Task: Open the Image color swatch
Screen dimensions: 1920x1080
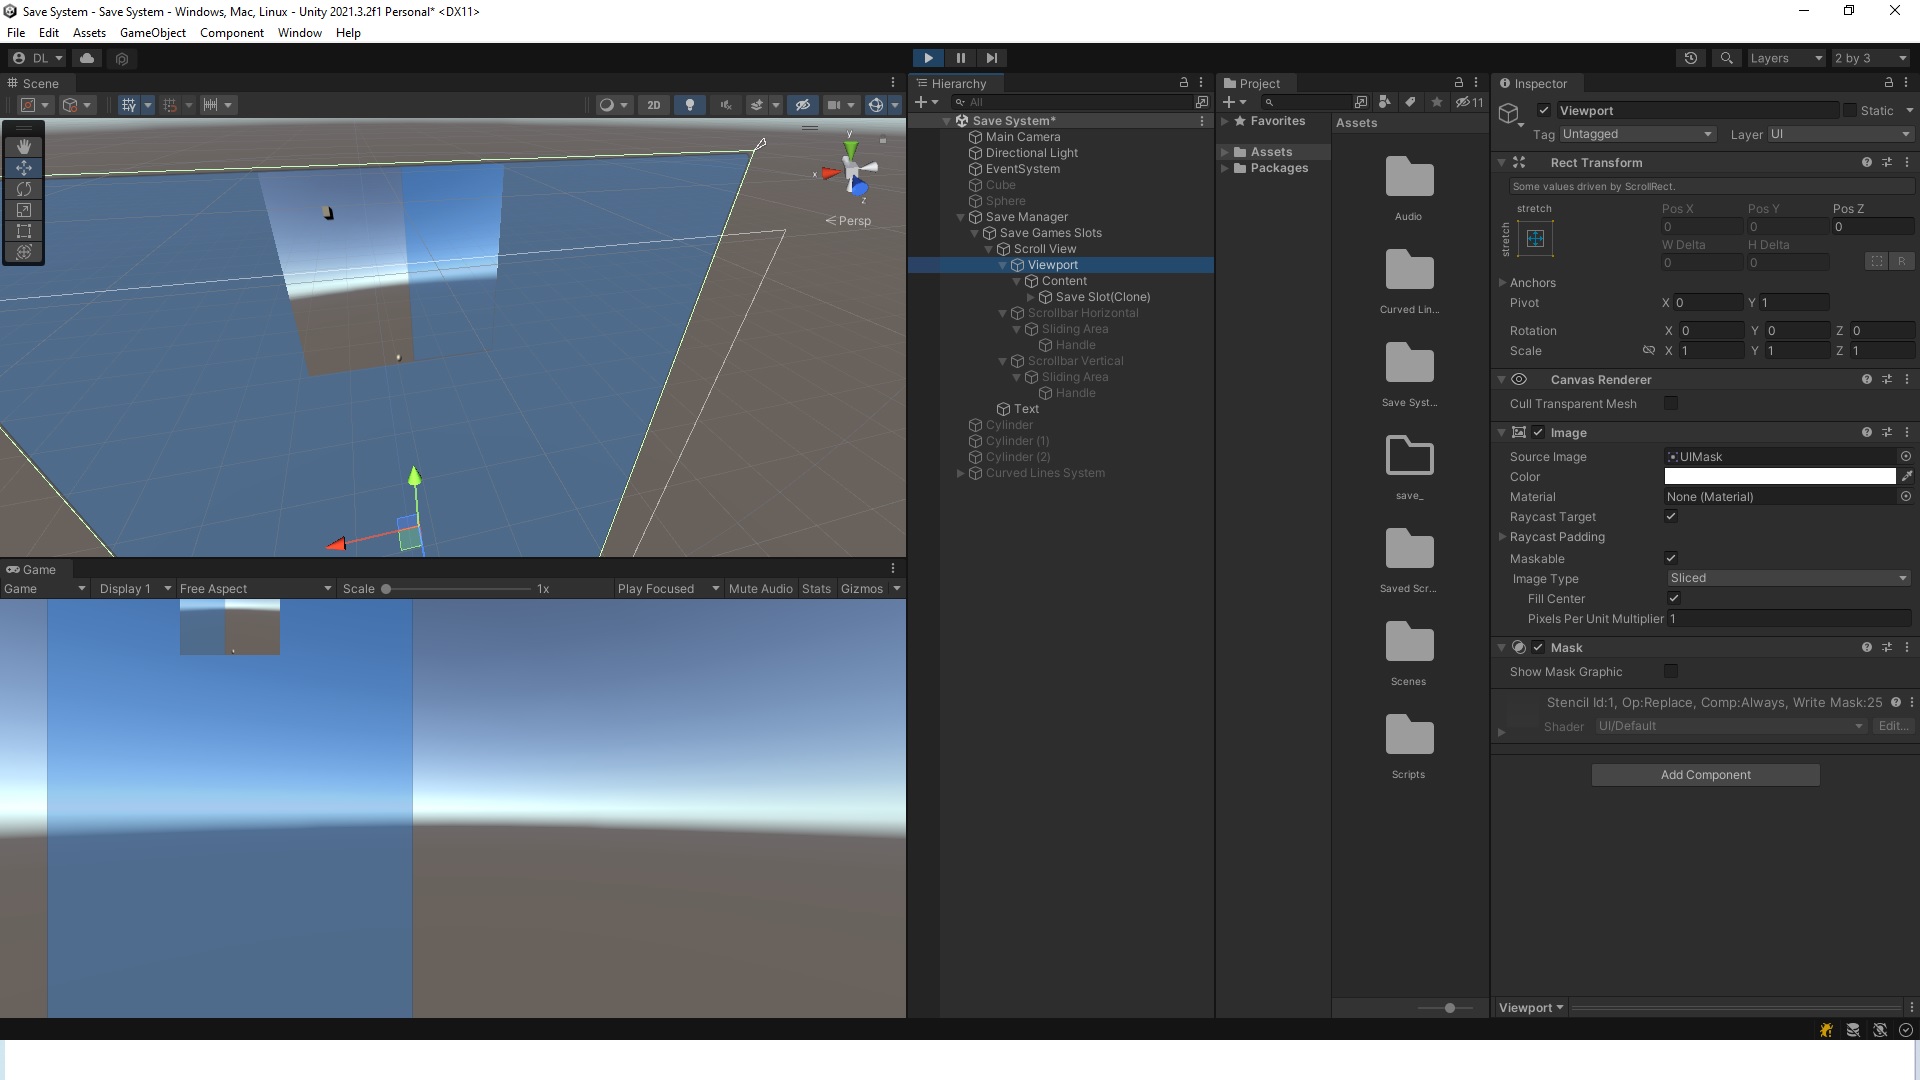Action: (x=1779, y=476)
